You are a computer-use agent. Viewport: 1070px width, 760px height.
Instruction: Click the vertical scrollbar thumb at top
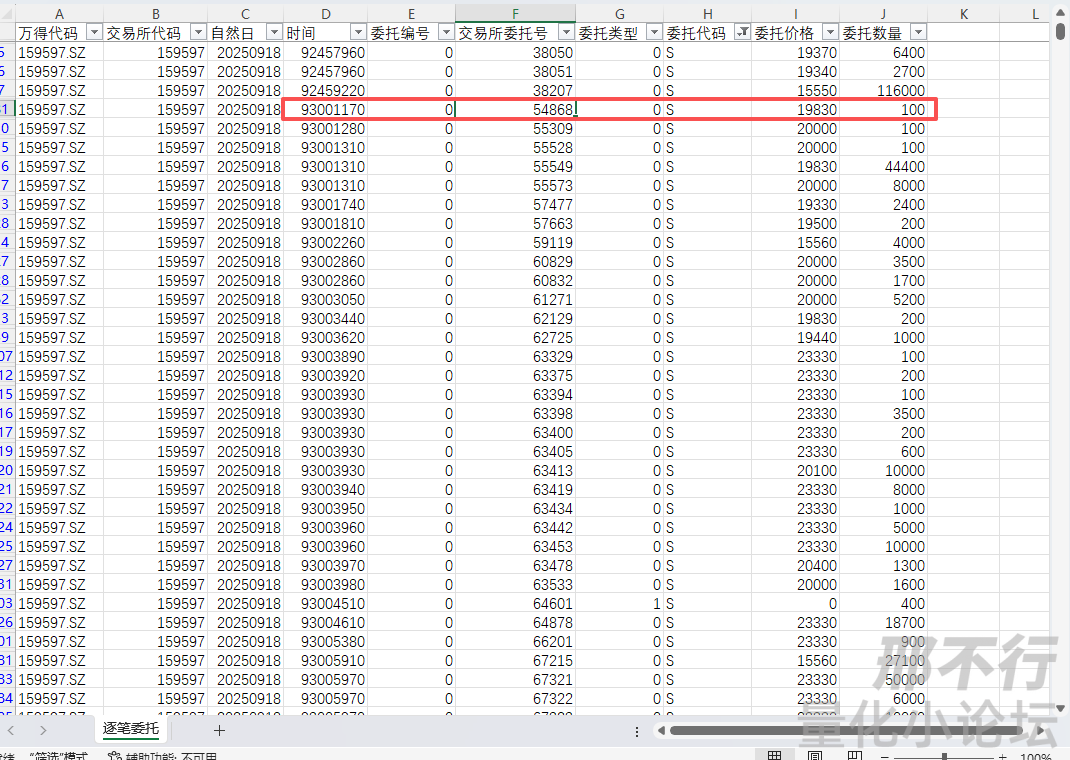coord(1060,31)
